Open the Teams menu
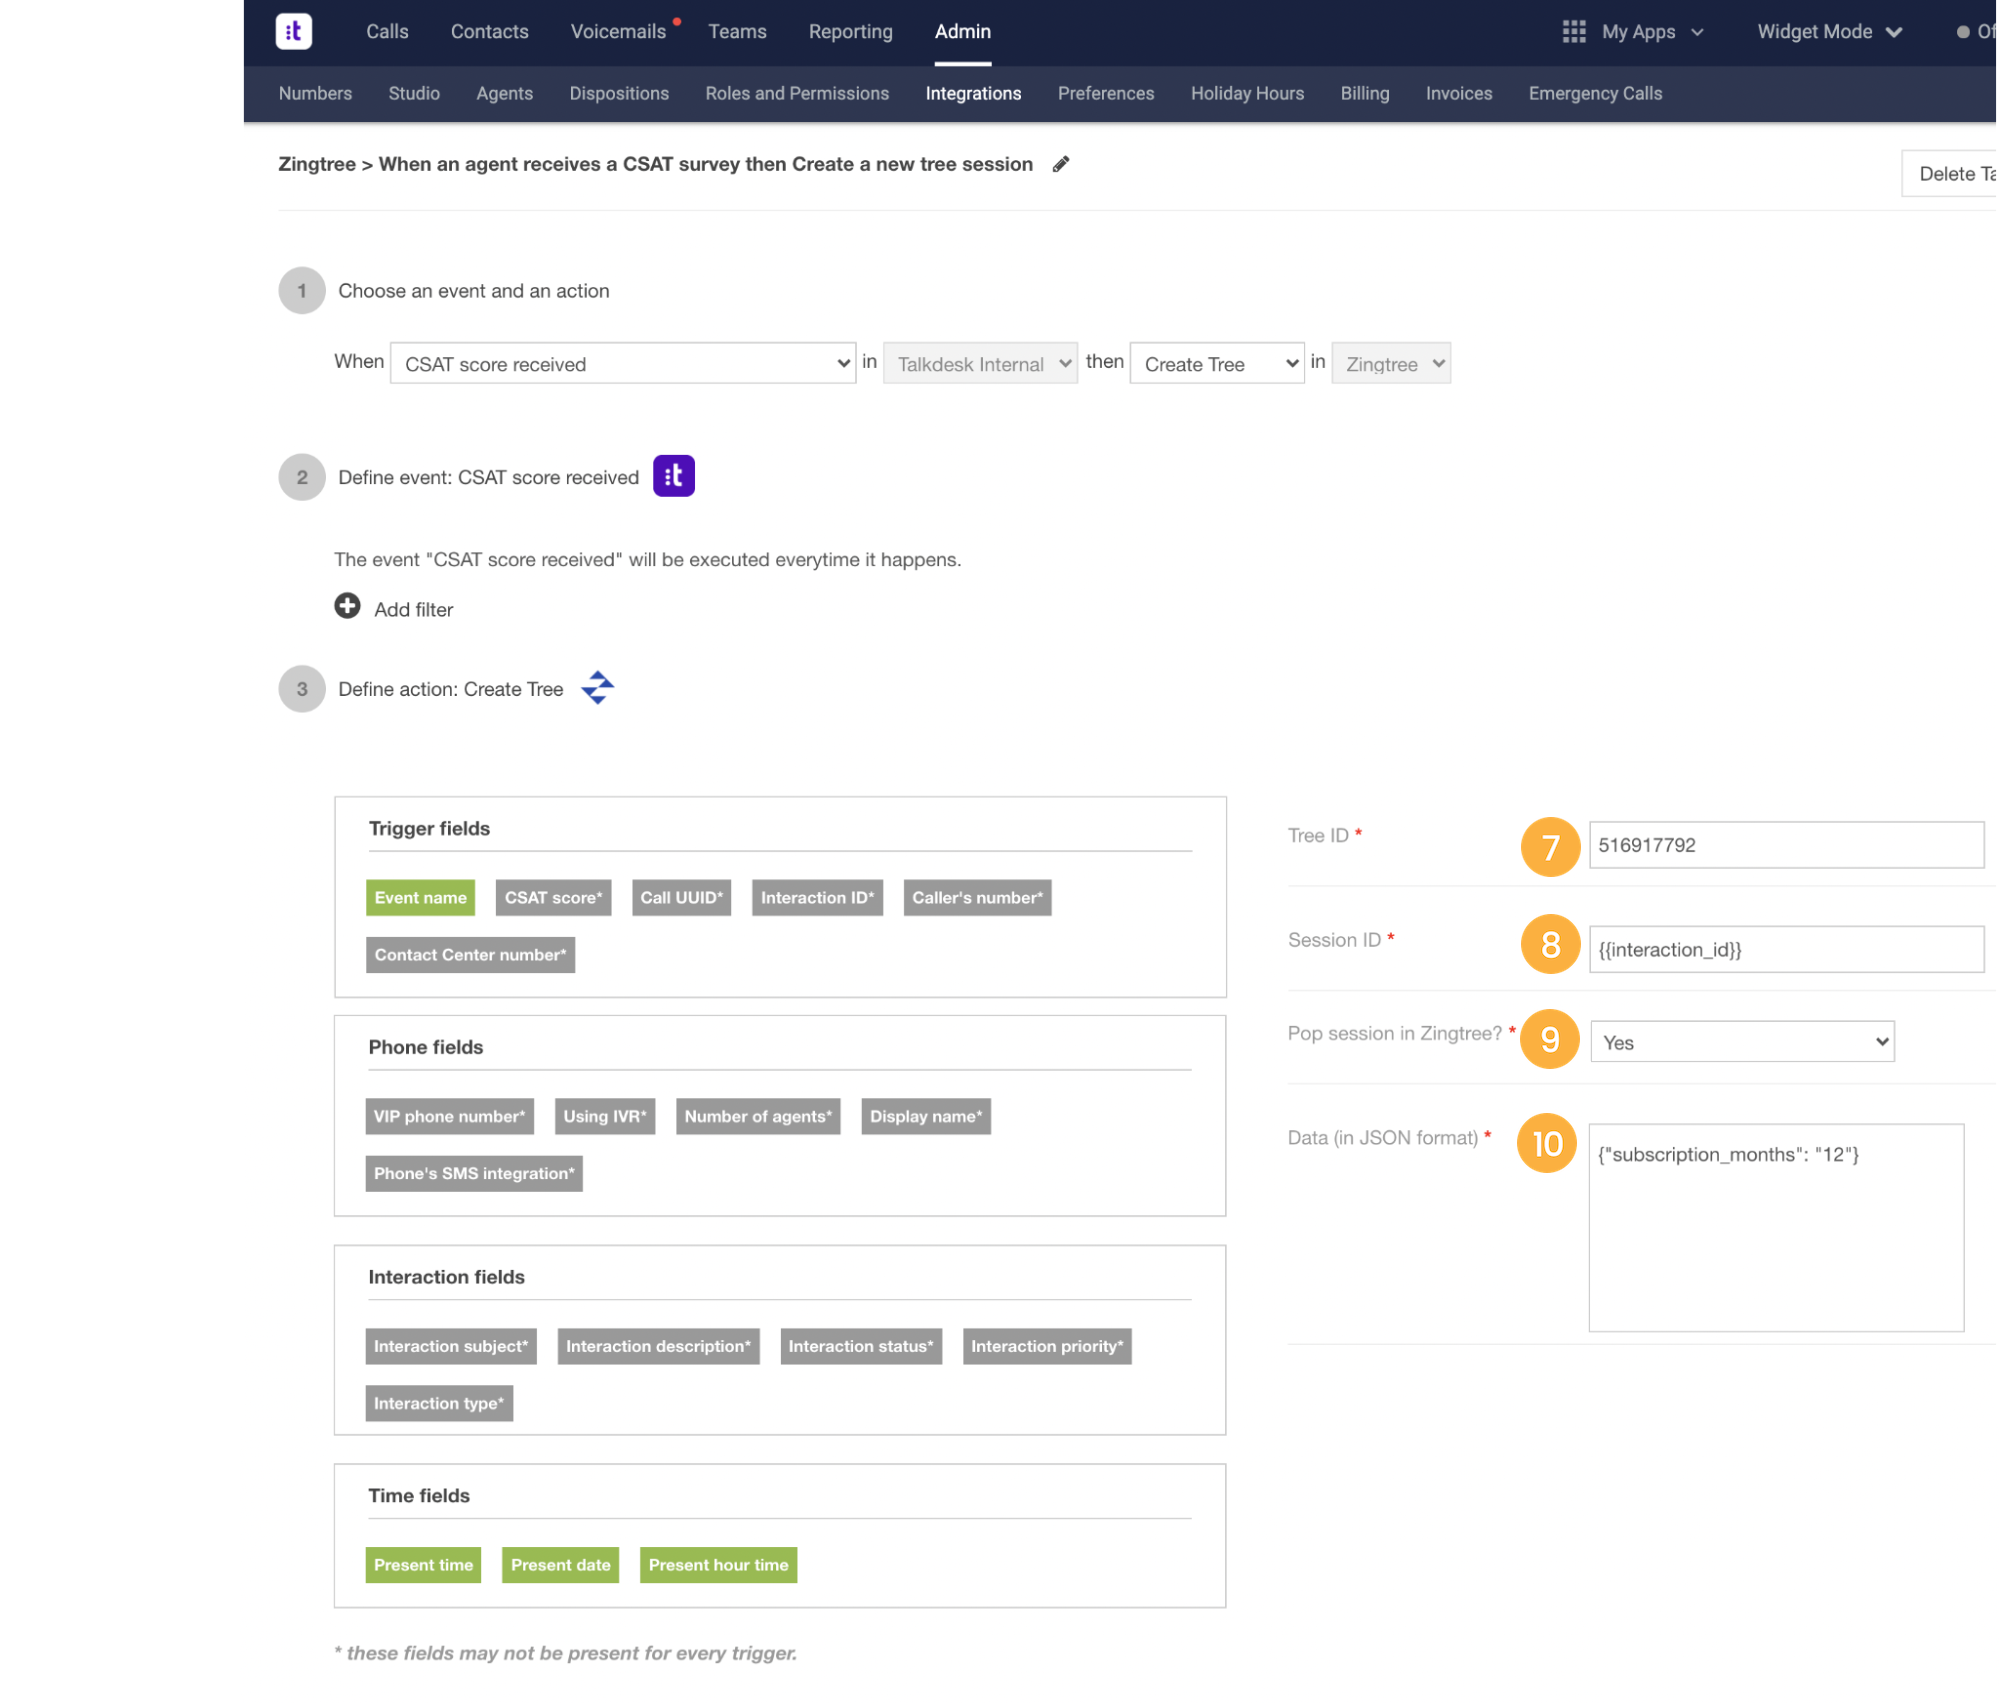Screen dimensions: 1999x1704 click(x=738, y=32)
